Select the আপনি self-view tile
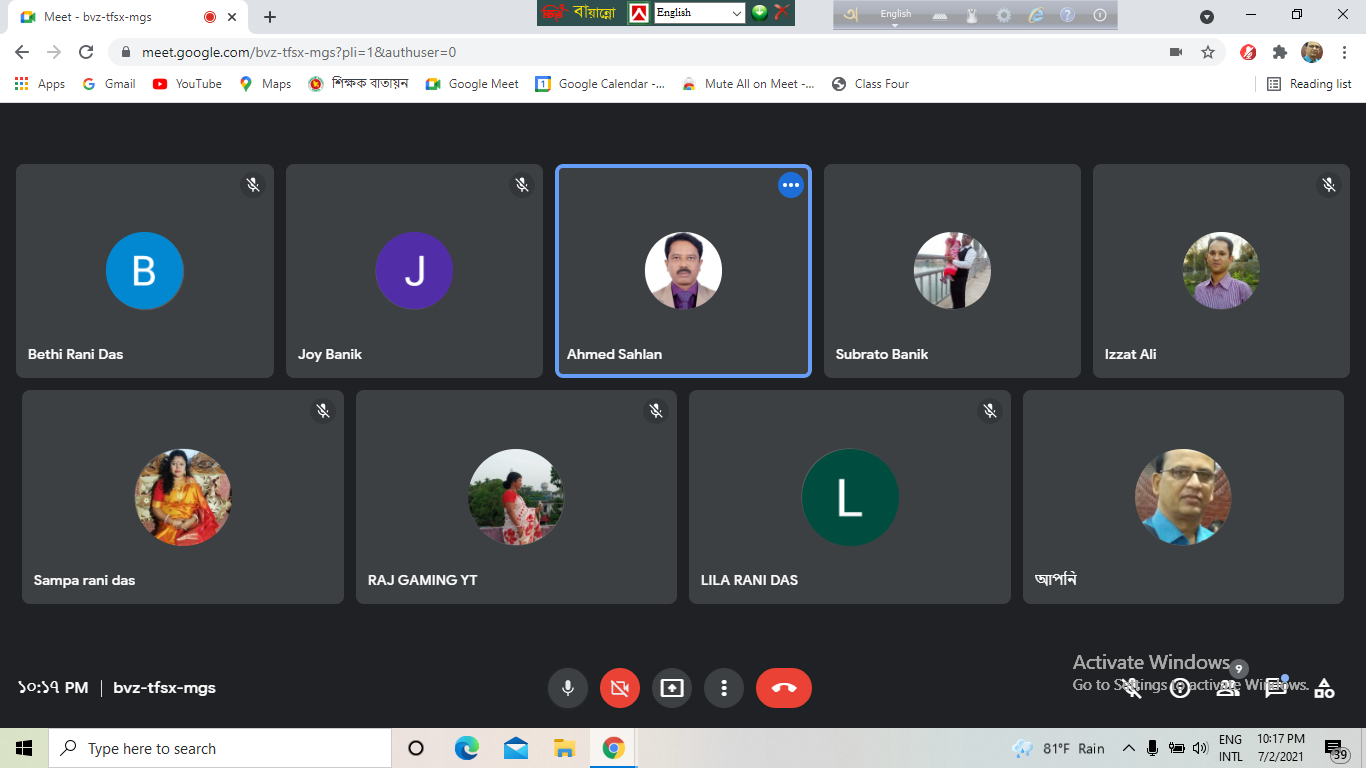This screenshot has width=1366, height=768. click(1183, 497)
